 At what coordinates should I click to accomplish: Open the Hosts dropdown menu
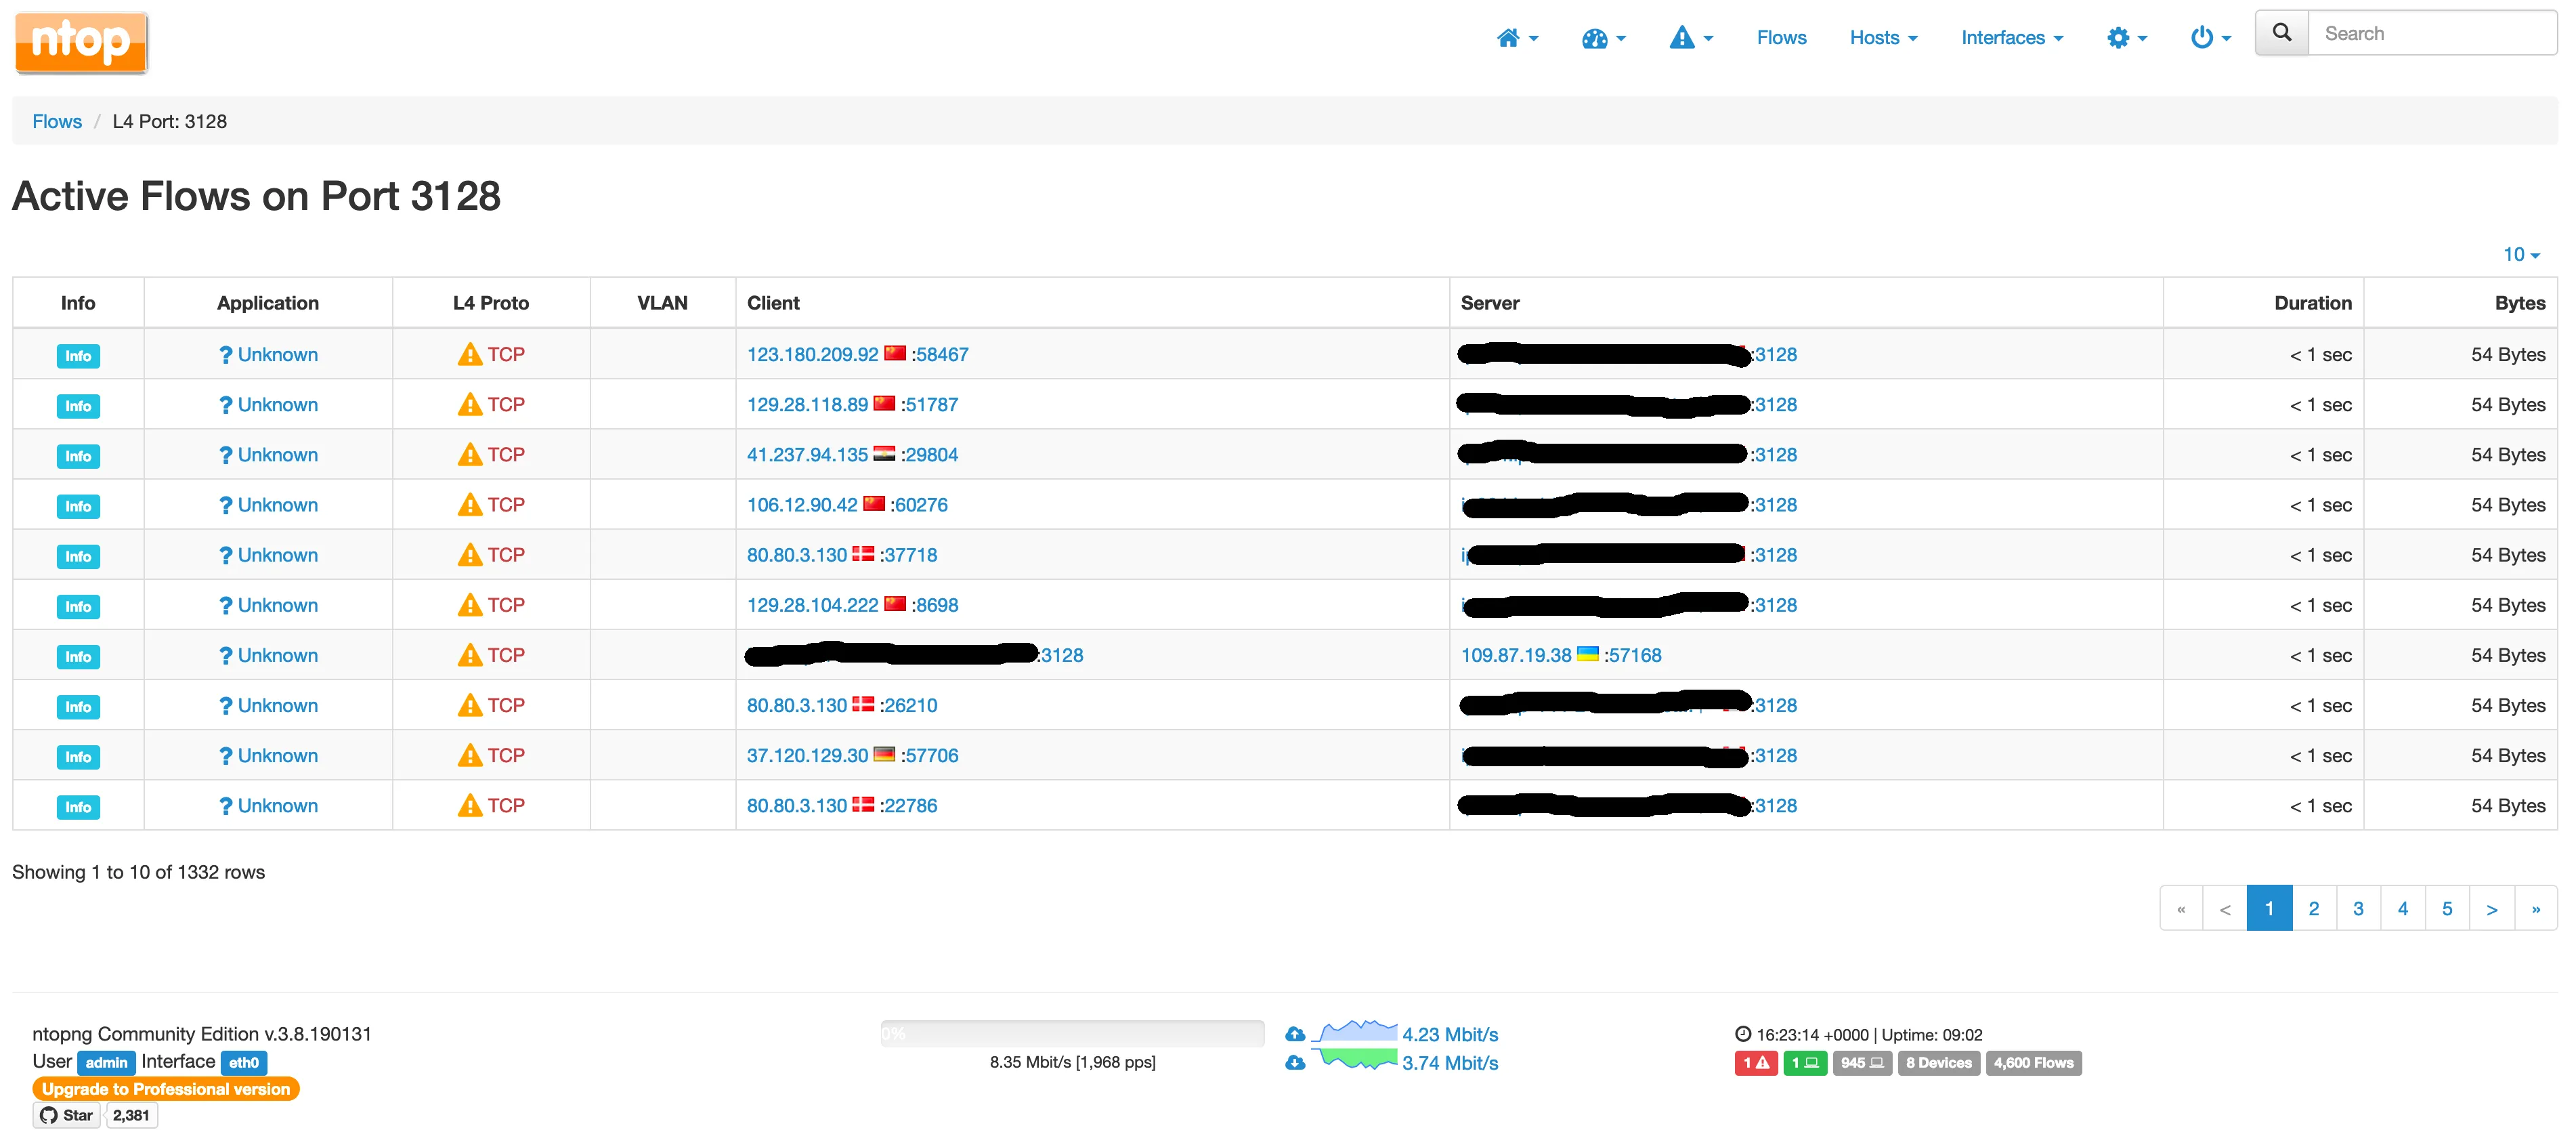coord(1883,38)
